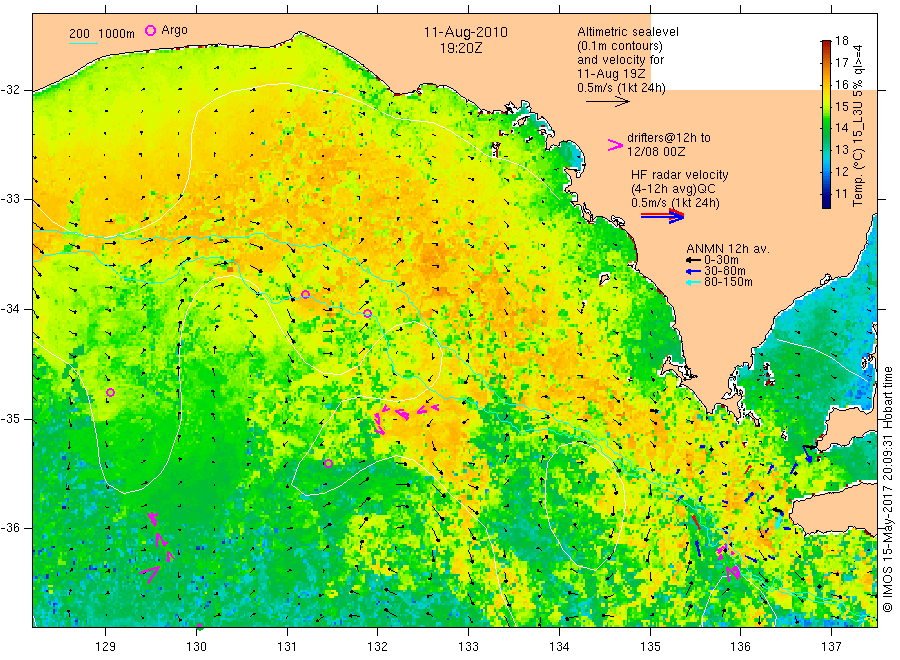Click the '0-30m' depth label
900x660 pixels.
point(721,260)
